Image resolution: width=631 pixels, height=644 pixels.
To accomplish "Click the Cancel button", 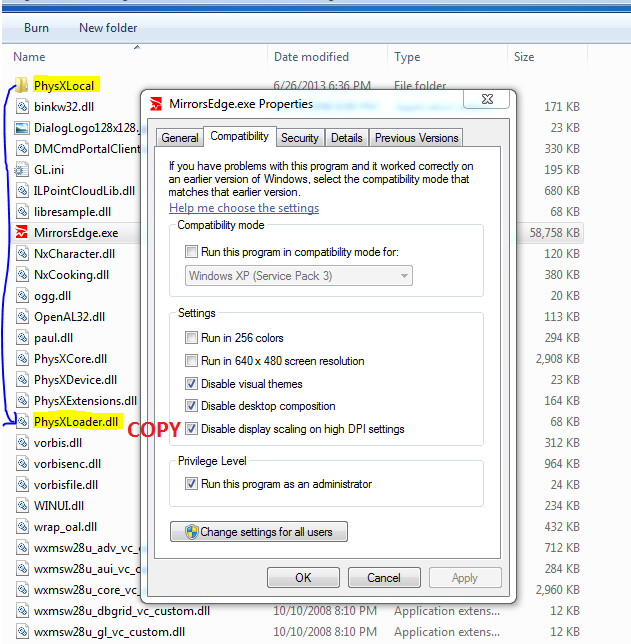I will [x=384, y=577].
